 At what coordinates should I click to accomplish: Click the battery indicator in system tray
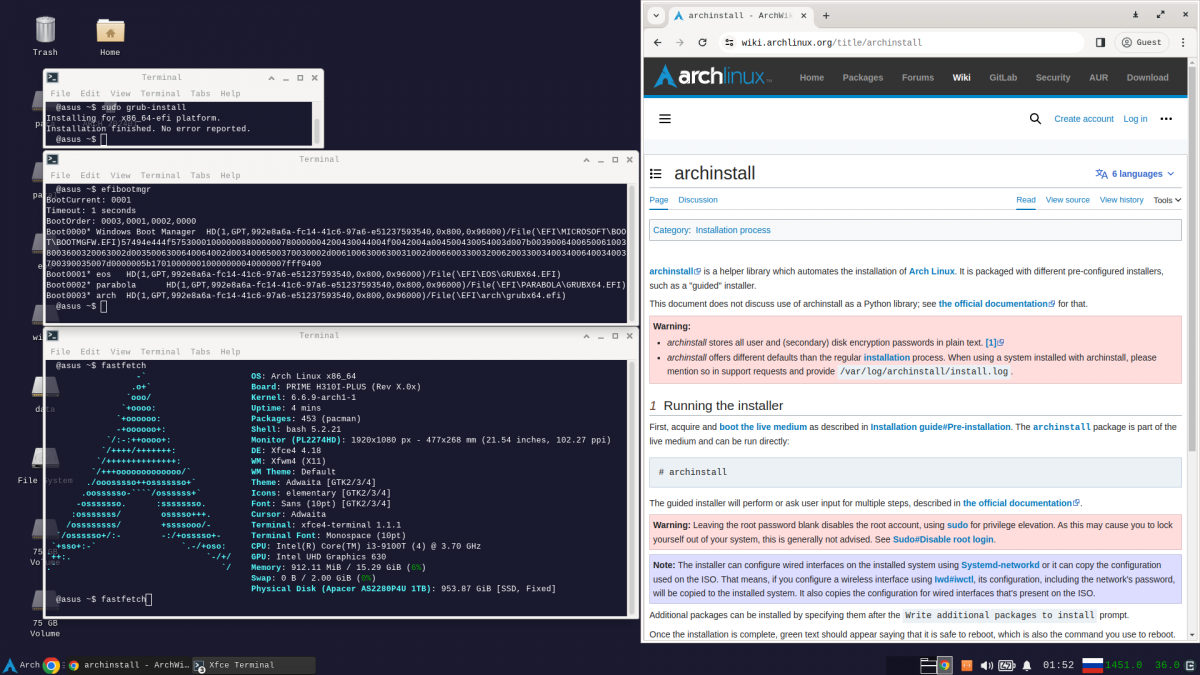[1007, 665]
